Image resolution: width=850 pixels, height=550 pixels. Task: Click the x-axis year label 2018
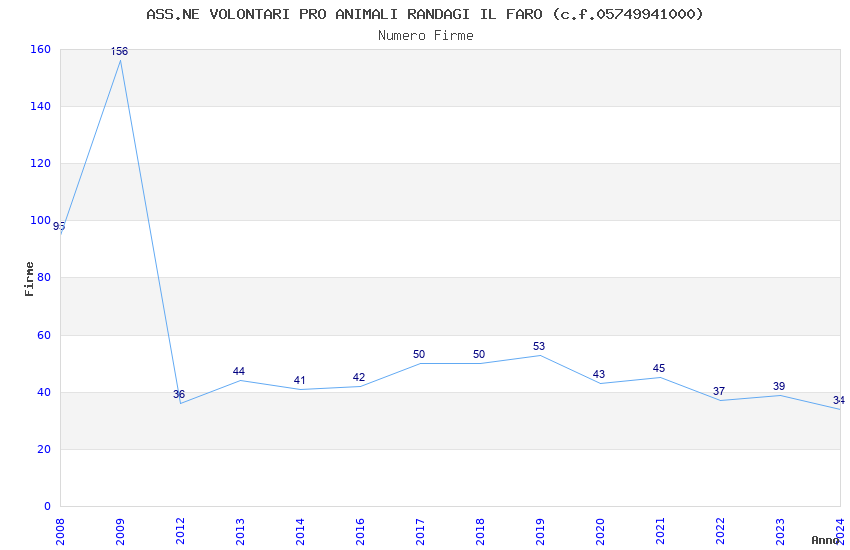[x=480, y=532]
